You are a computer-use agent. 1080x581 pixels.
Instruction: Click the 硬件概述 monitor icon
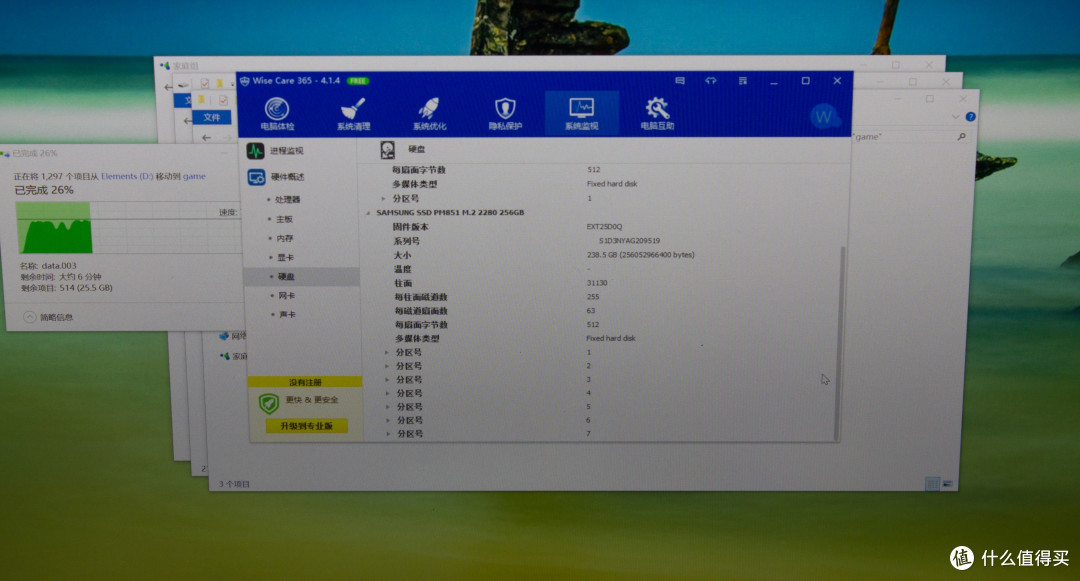(256, 177)
